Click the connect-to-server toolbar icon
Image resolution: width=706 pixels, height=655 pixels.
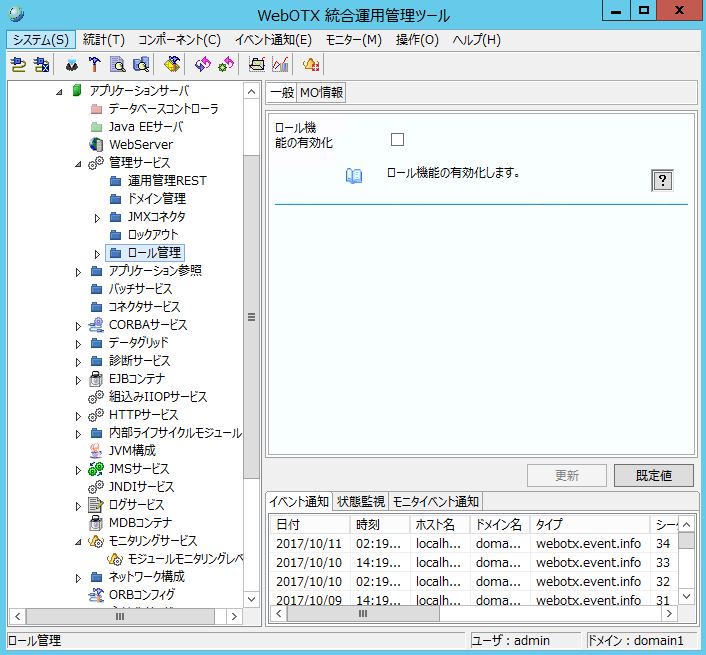[x=18, y=65]
